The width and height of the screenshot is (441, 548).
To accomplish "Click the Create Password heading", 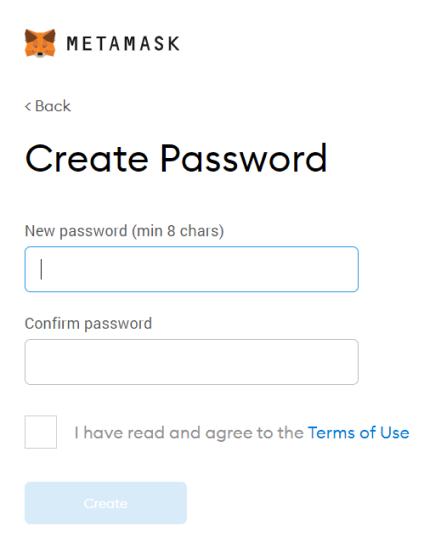I will click(x=176, y=159).
